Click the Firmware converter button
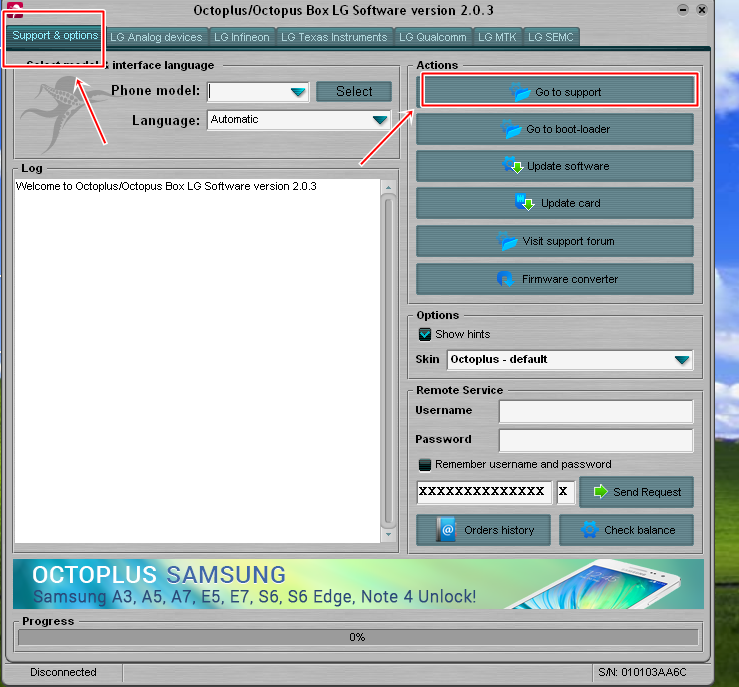 (x=555, y=279)
